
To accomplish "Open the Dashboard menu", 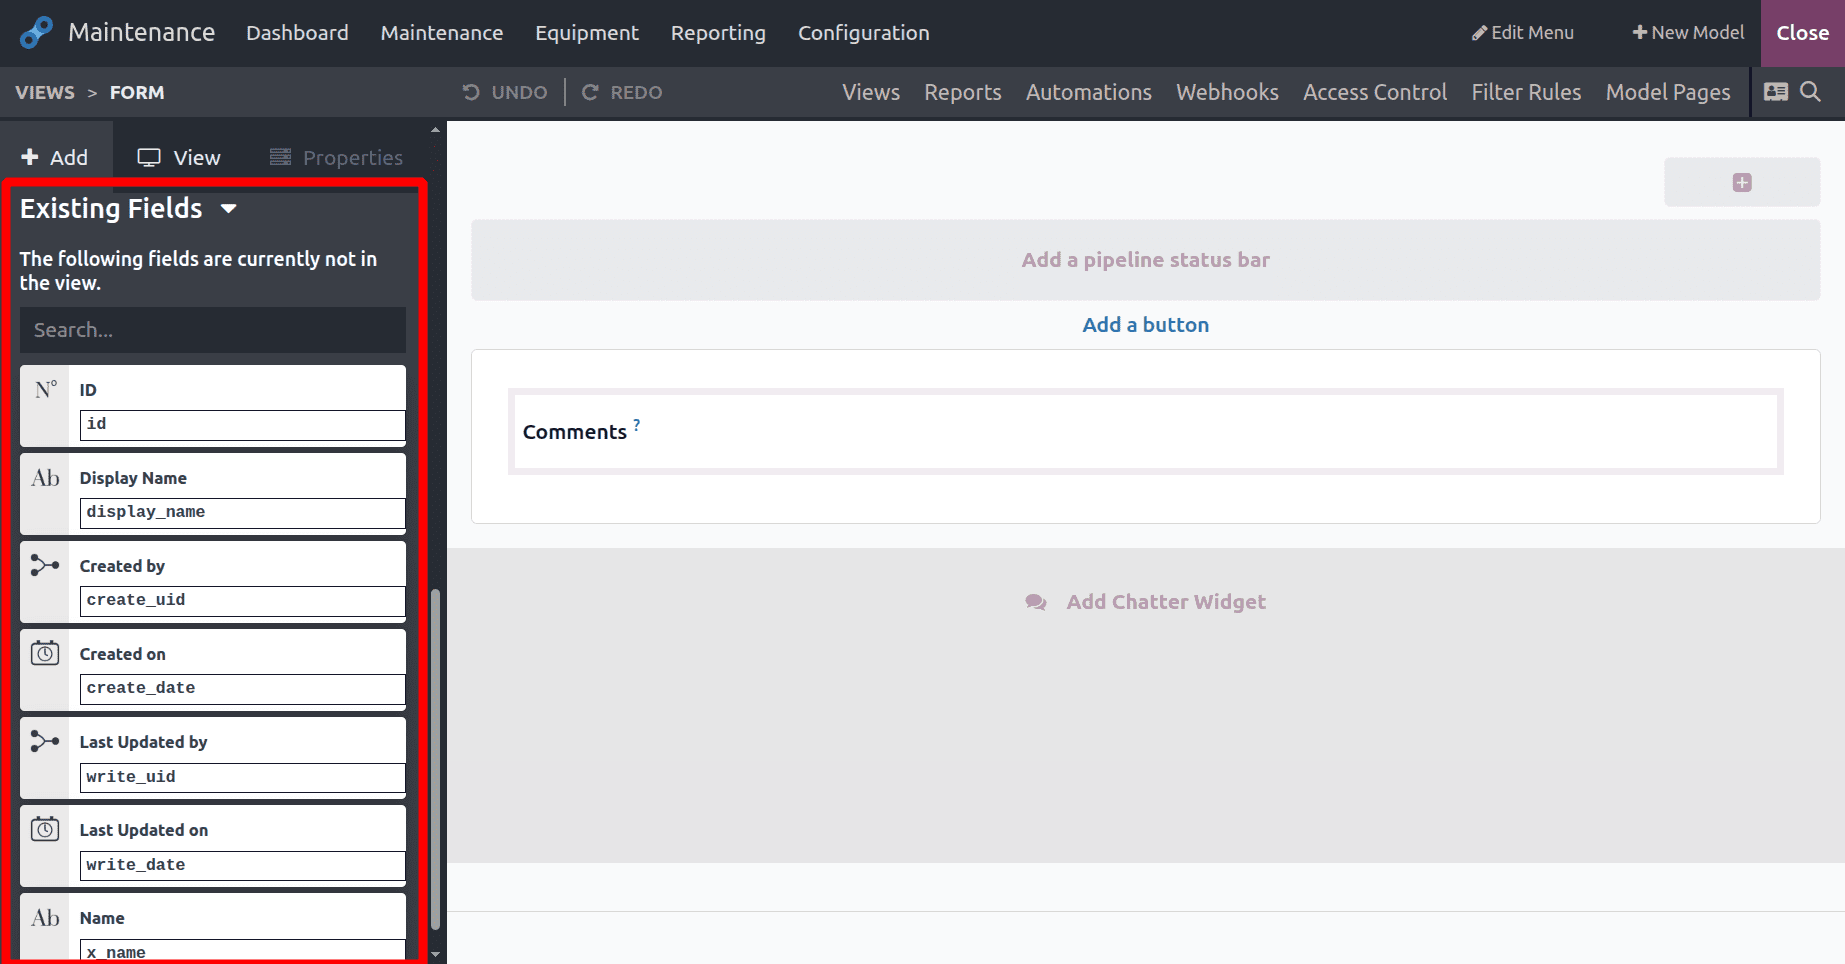I will tap(298, 33).
